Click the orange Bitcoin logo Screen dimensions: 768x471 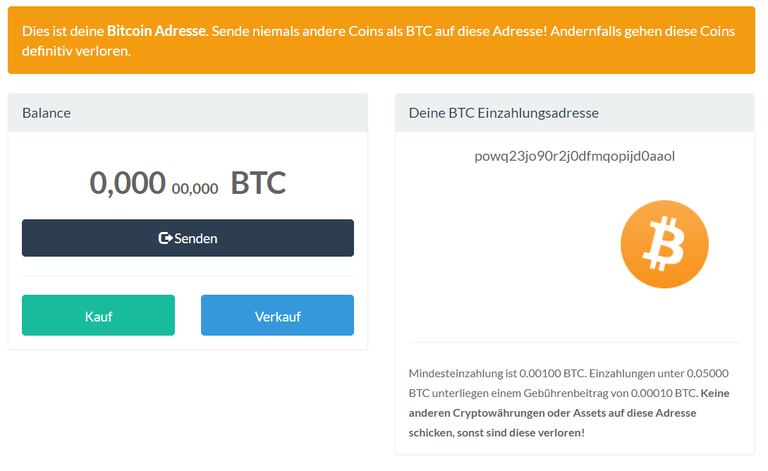point(664,244)
